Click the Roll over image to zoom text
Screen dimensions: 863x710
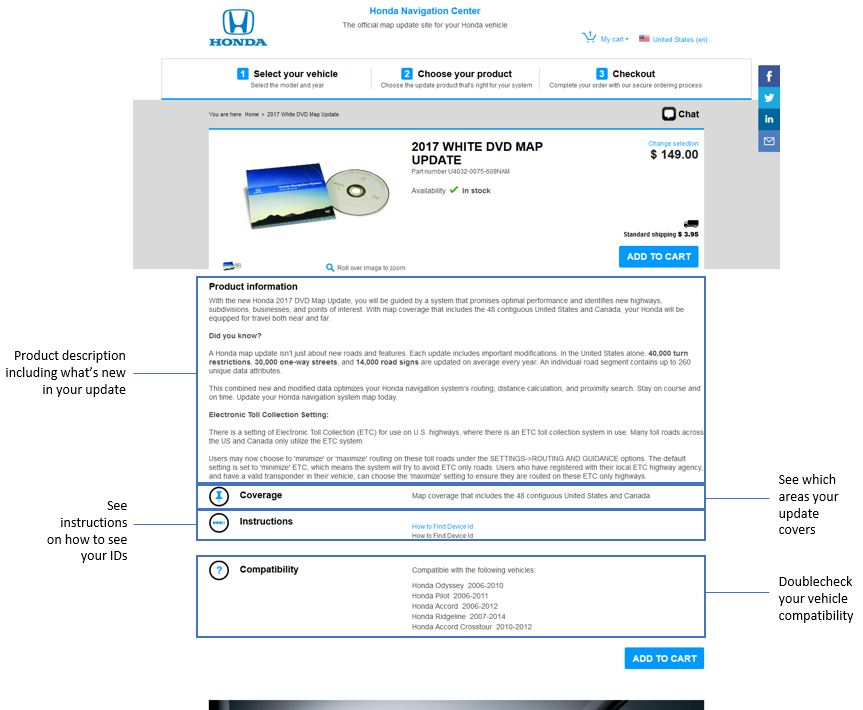(371, 268)
